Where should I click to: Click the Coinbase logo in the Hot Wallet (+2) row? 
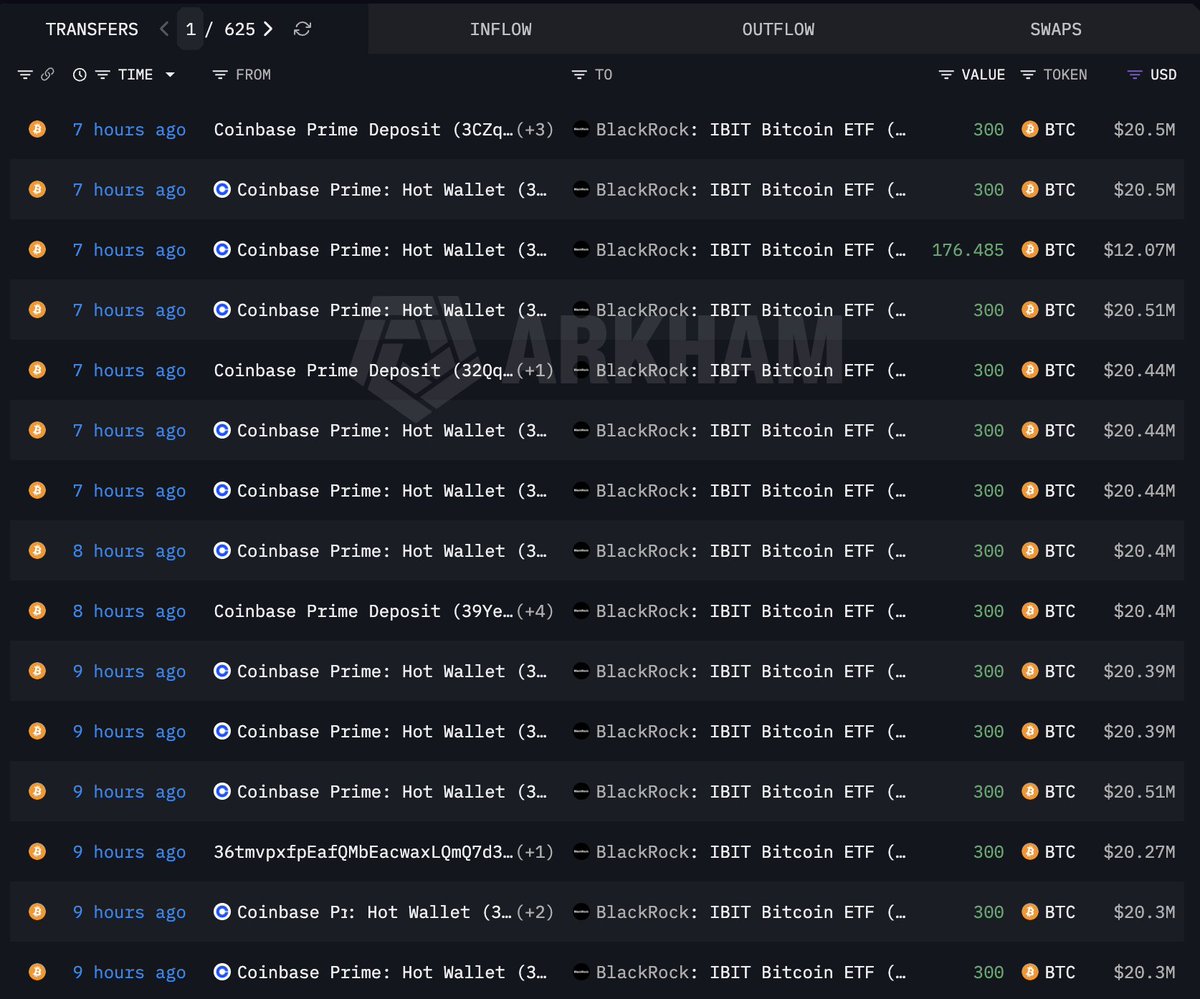click(222, 912)
